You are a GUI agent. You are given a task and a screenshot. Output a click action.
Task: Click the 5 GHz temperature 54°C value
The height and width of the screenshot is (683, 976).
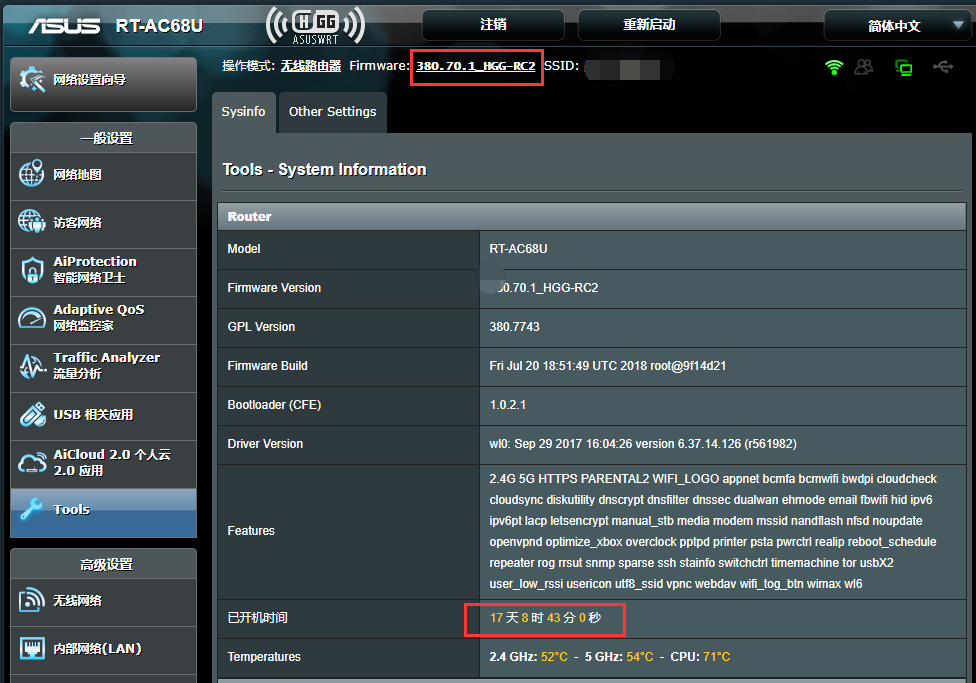point(640,657)
